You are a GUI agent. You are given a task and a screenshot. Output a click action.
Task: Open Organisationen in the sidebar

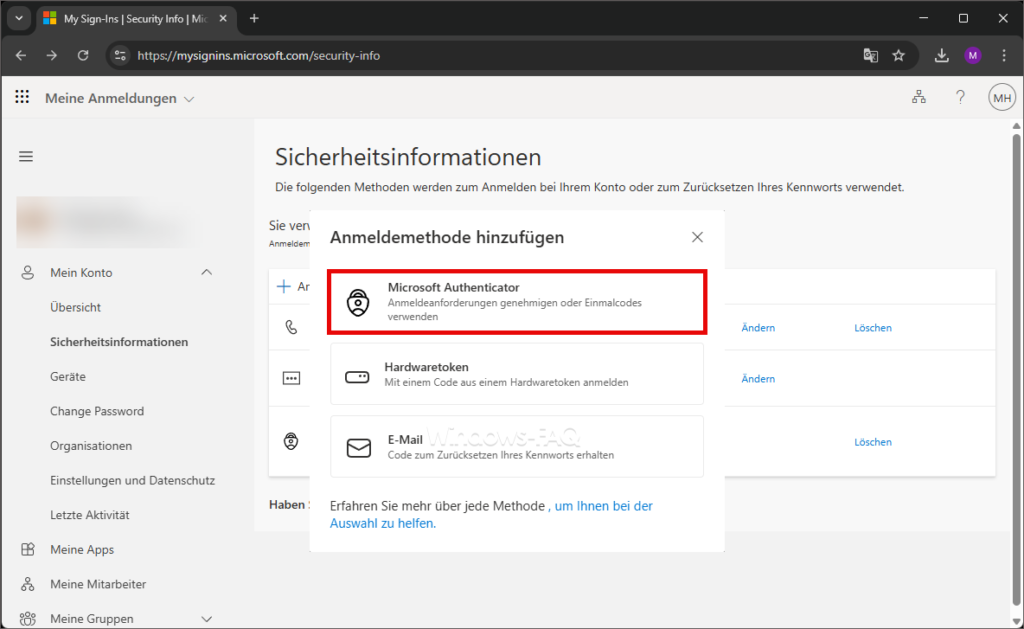point(91,445)
